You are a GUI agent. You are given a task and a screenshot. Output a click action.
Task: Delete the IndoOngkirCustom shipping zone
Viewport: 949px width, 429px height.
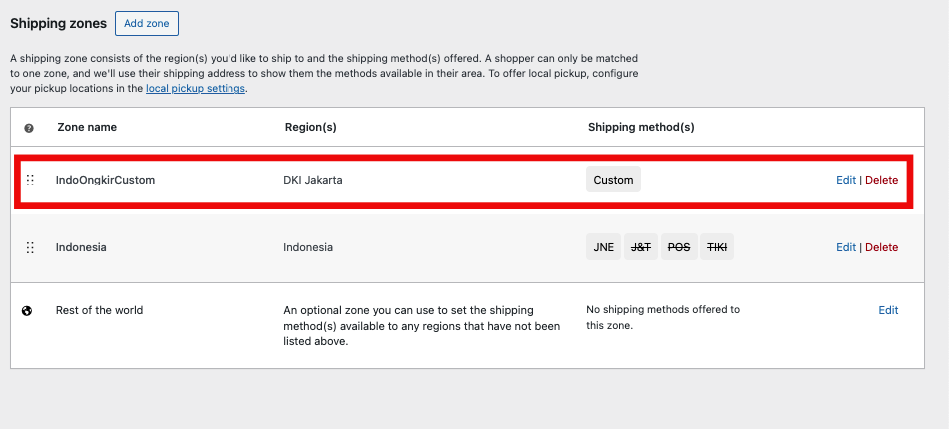[881, 180]
